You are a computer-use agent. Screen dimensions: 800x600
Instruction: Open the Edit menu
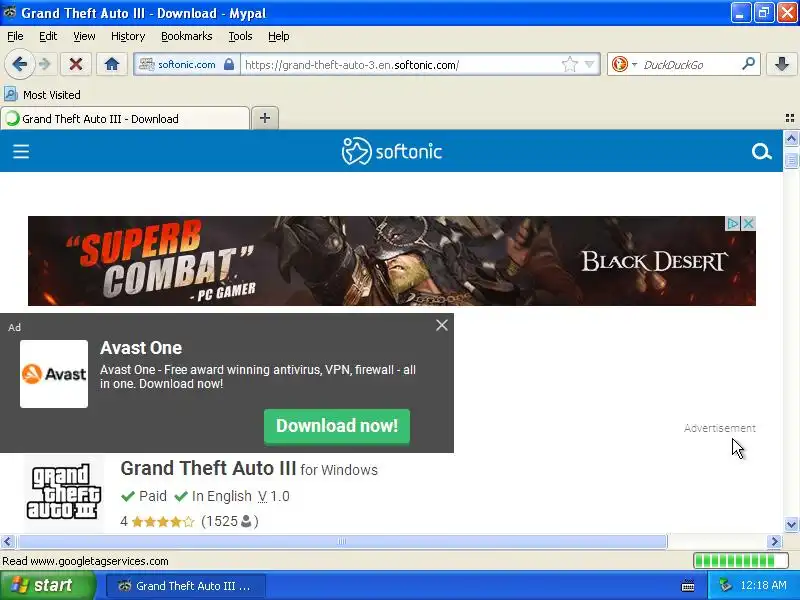tap(48, 36)
